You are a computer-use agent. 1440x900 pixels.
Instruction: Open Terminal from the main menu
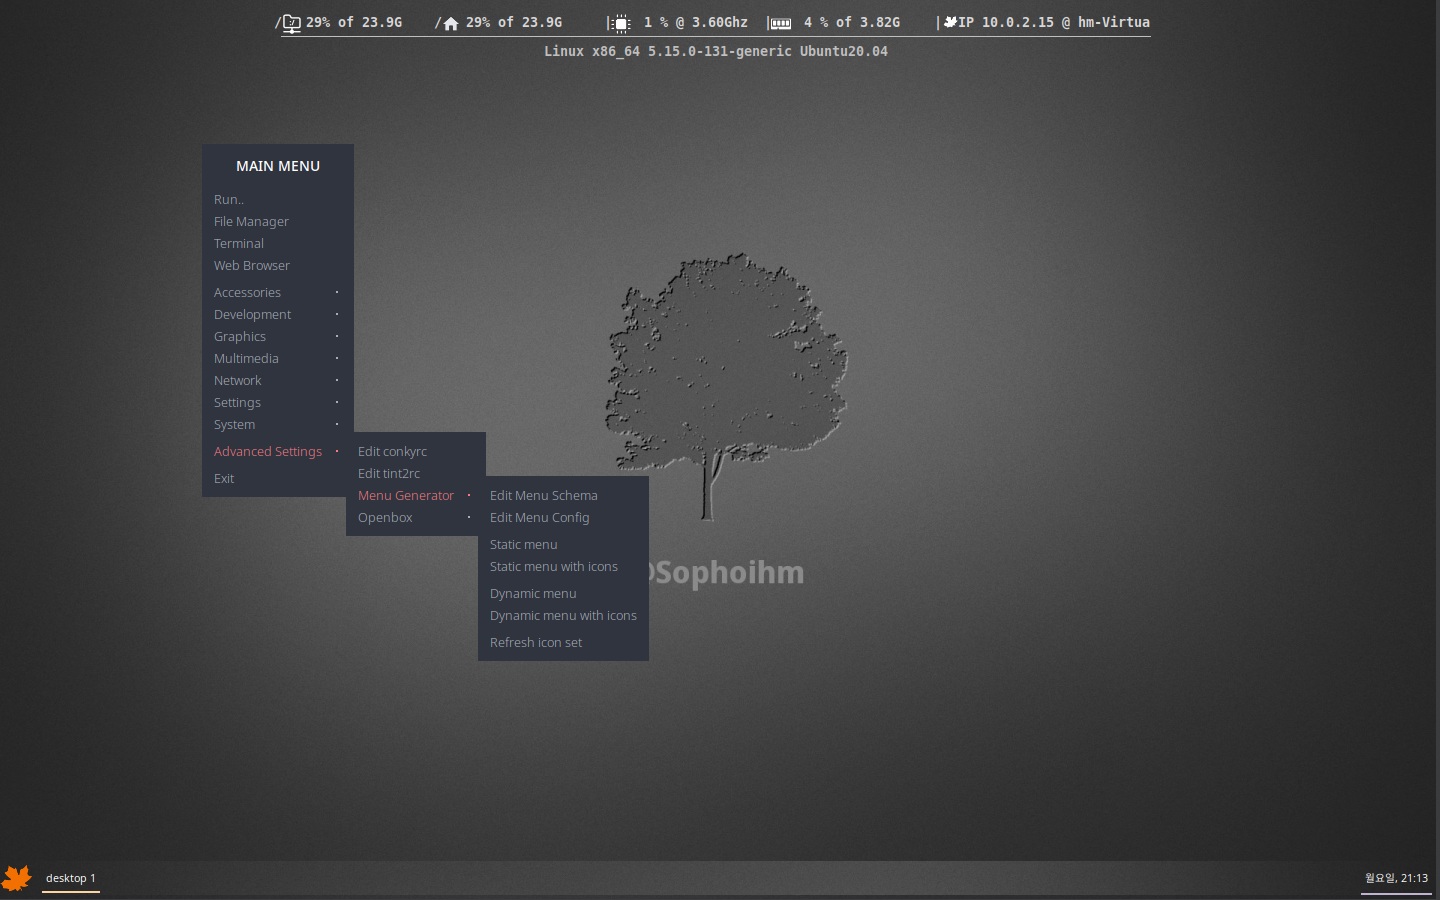(239, 243)
